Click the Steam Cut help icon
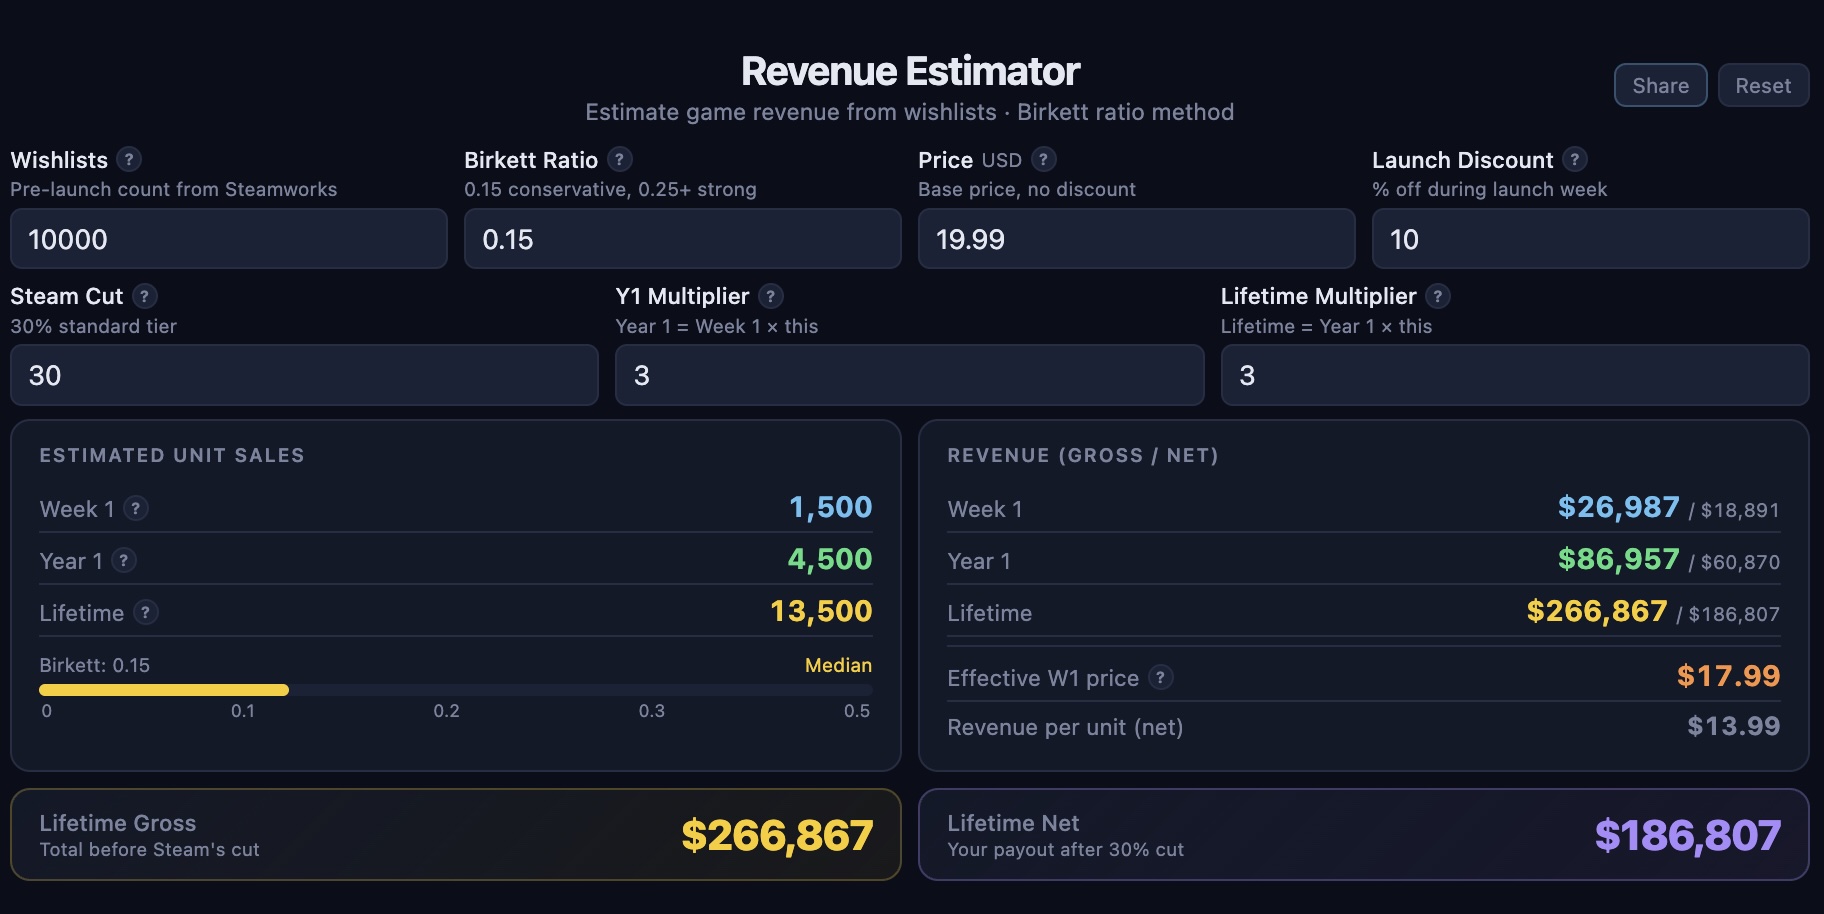The image size is (1824, 914). [x=145, y=296]
